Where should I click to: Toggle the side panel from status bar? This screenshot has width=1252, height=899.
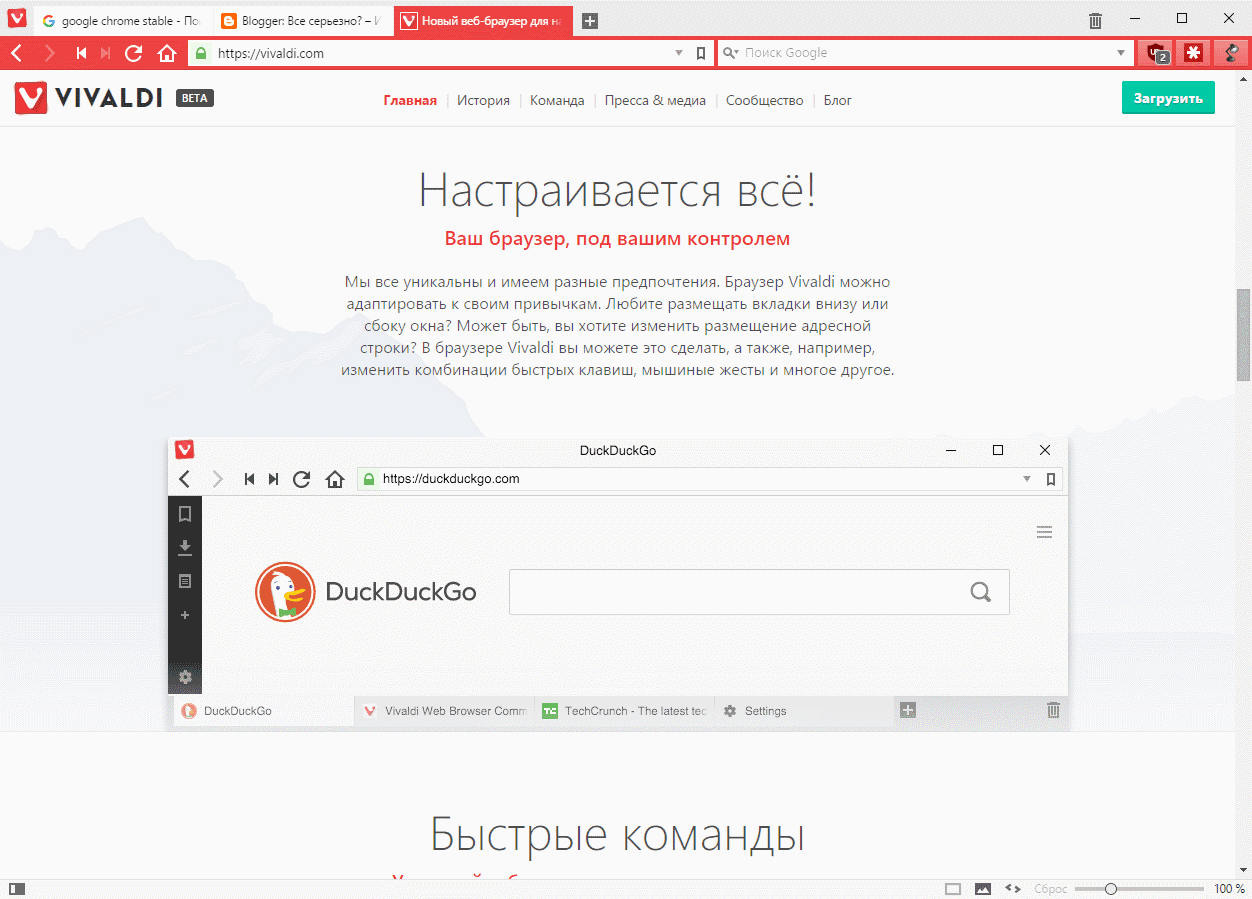17,889
